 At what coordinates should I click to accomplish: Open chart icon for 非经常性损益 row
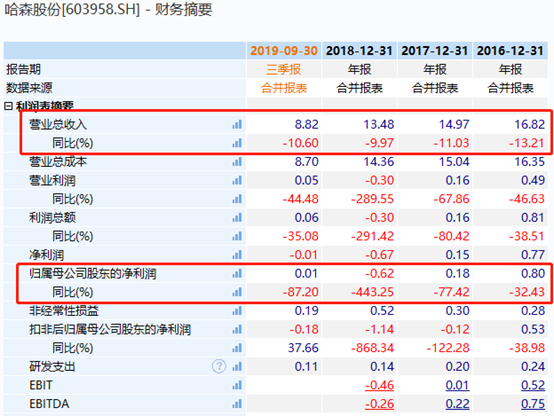pyautogui.click(x=237, y=311)
